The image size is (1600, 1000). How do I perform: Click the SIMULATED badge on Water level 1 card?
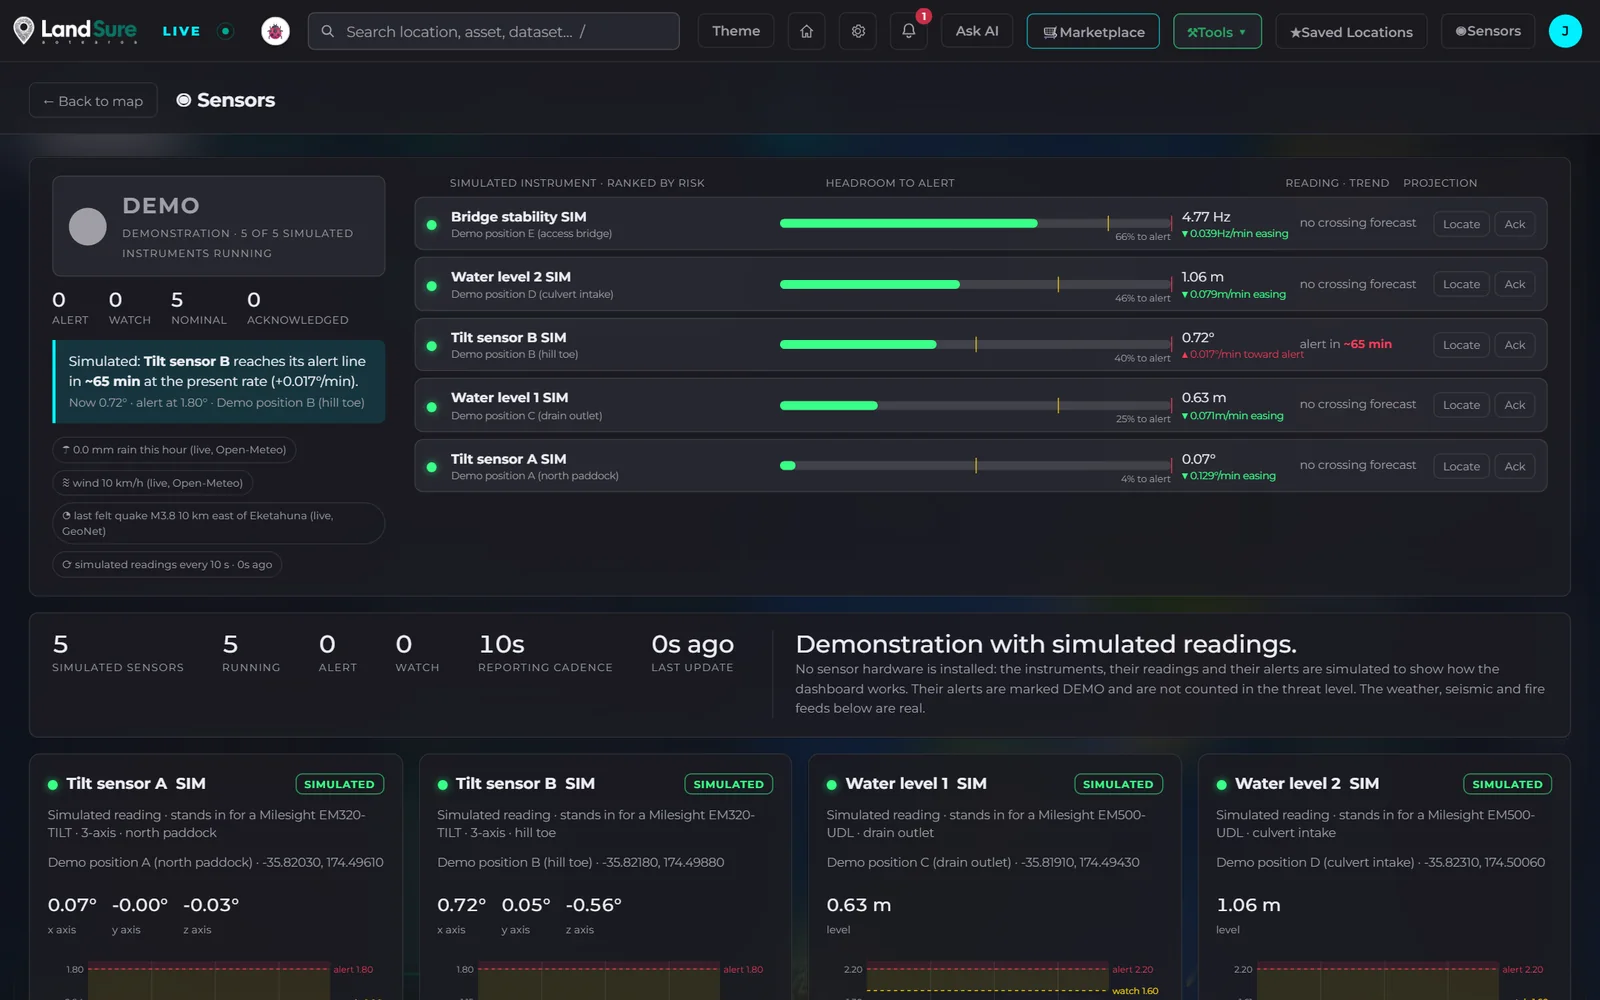1118,784
